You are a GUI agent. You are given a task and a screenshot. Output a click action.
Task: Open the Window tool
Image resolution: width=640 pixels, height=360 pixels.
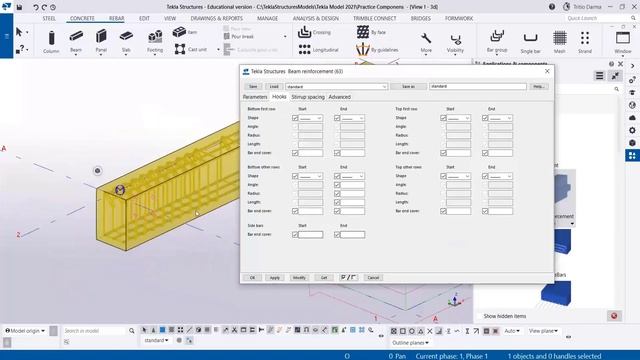tap(623, 42)
